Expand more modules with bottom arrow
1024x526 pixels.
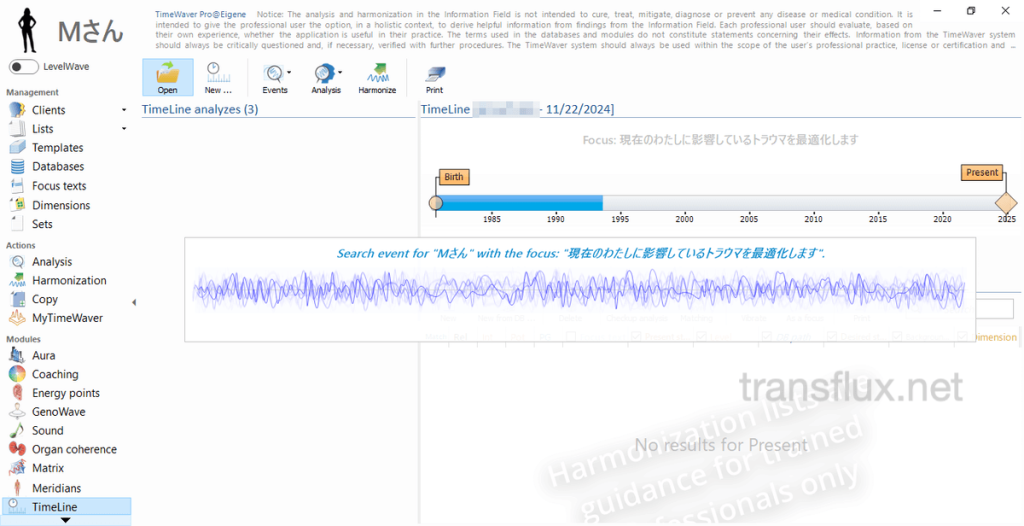coord(65,520)
